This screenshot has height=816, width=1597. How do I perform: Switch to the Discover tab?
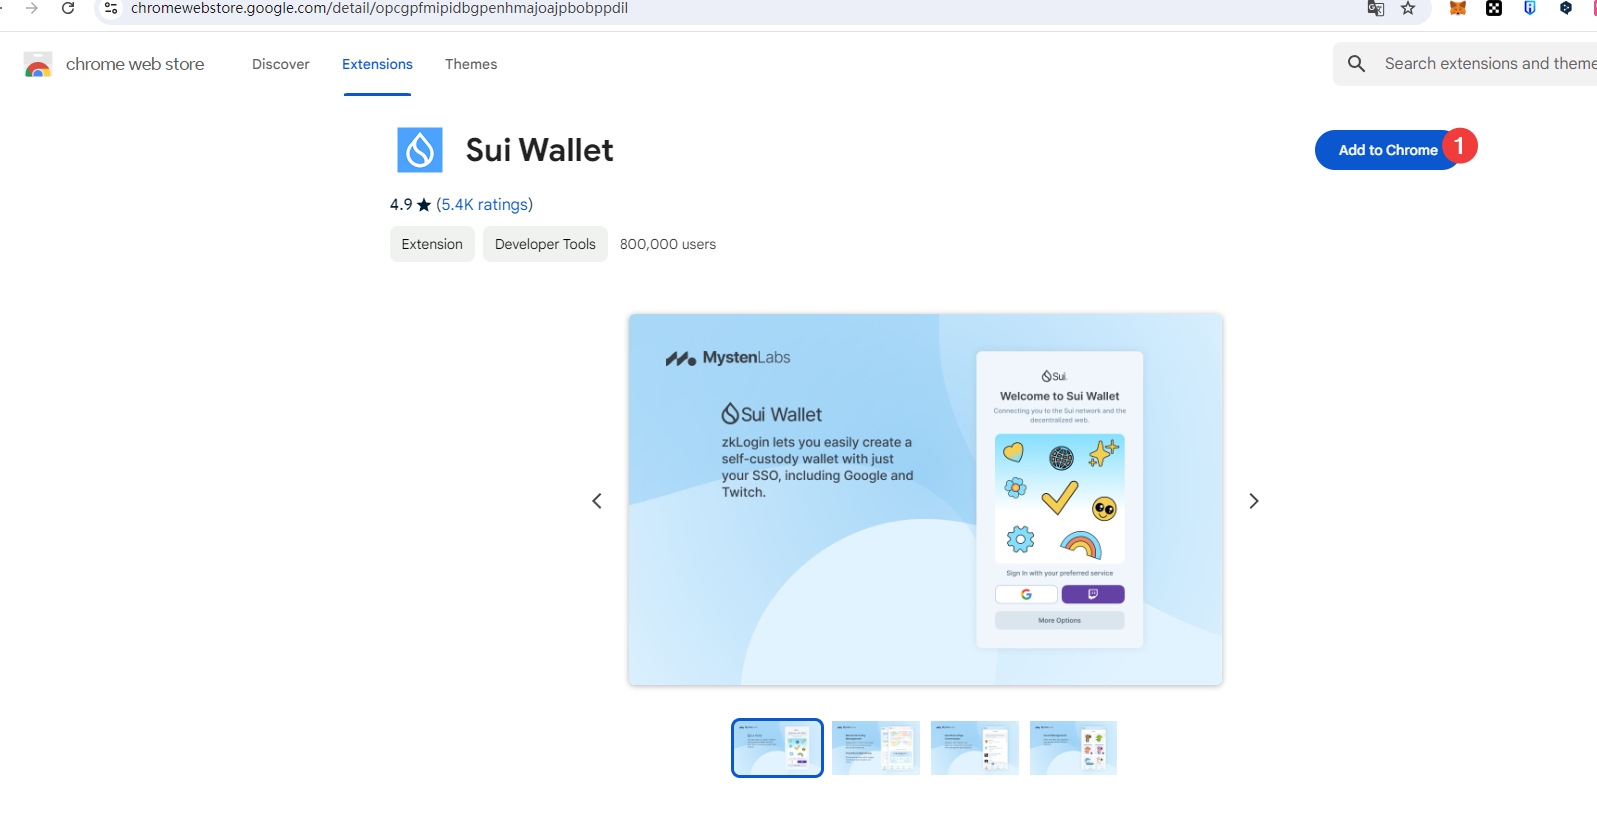(280, 64)
